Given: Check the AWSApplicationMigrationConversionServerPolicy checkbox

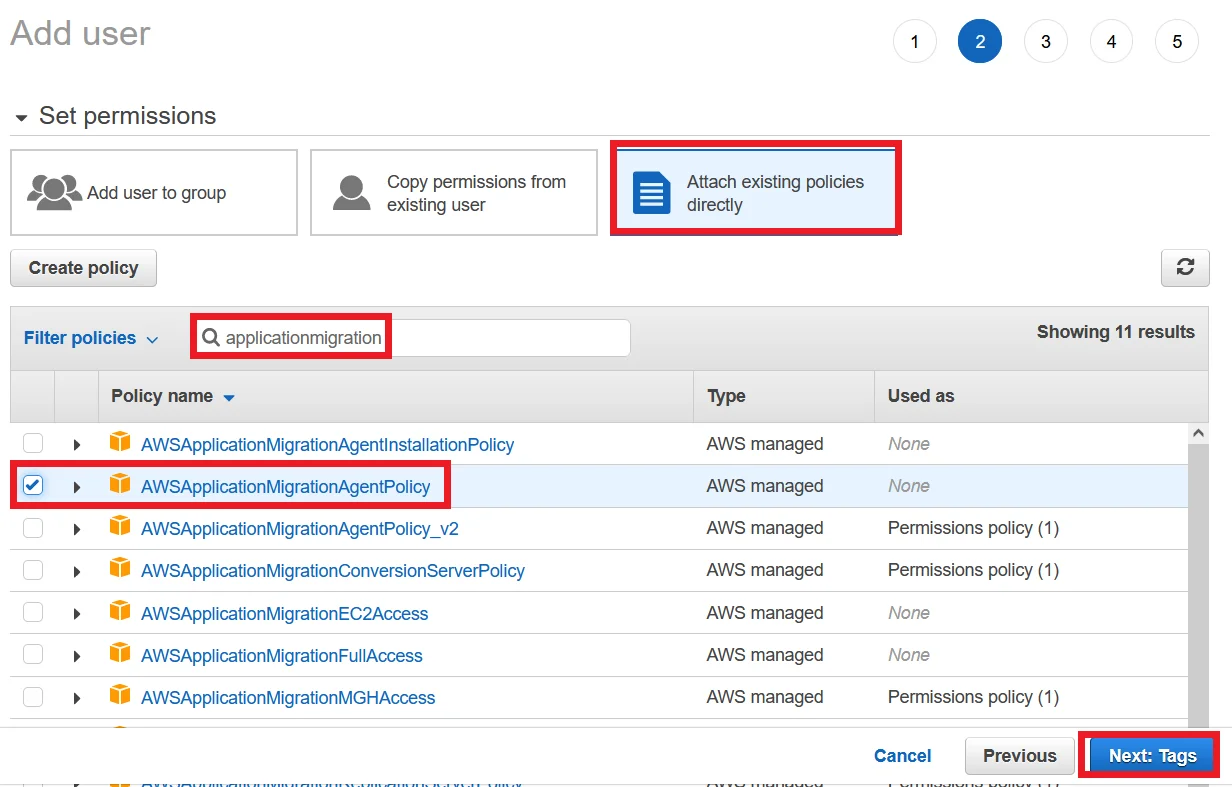Looking at the screenshot, I should (x=33, y=569).
